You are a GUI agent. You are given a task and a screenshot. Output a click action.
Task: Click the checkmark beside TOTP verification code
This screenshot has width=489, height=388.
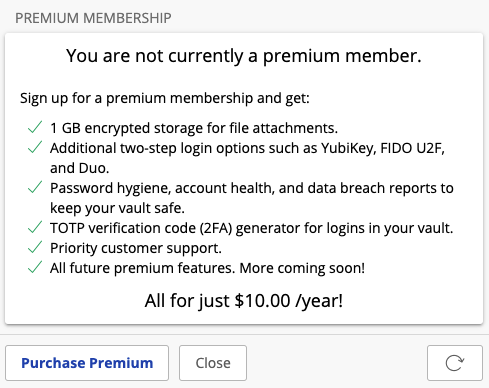[35, 227]
